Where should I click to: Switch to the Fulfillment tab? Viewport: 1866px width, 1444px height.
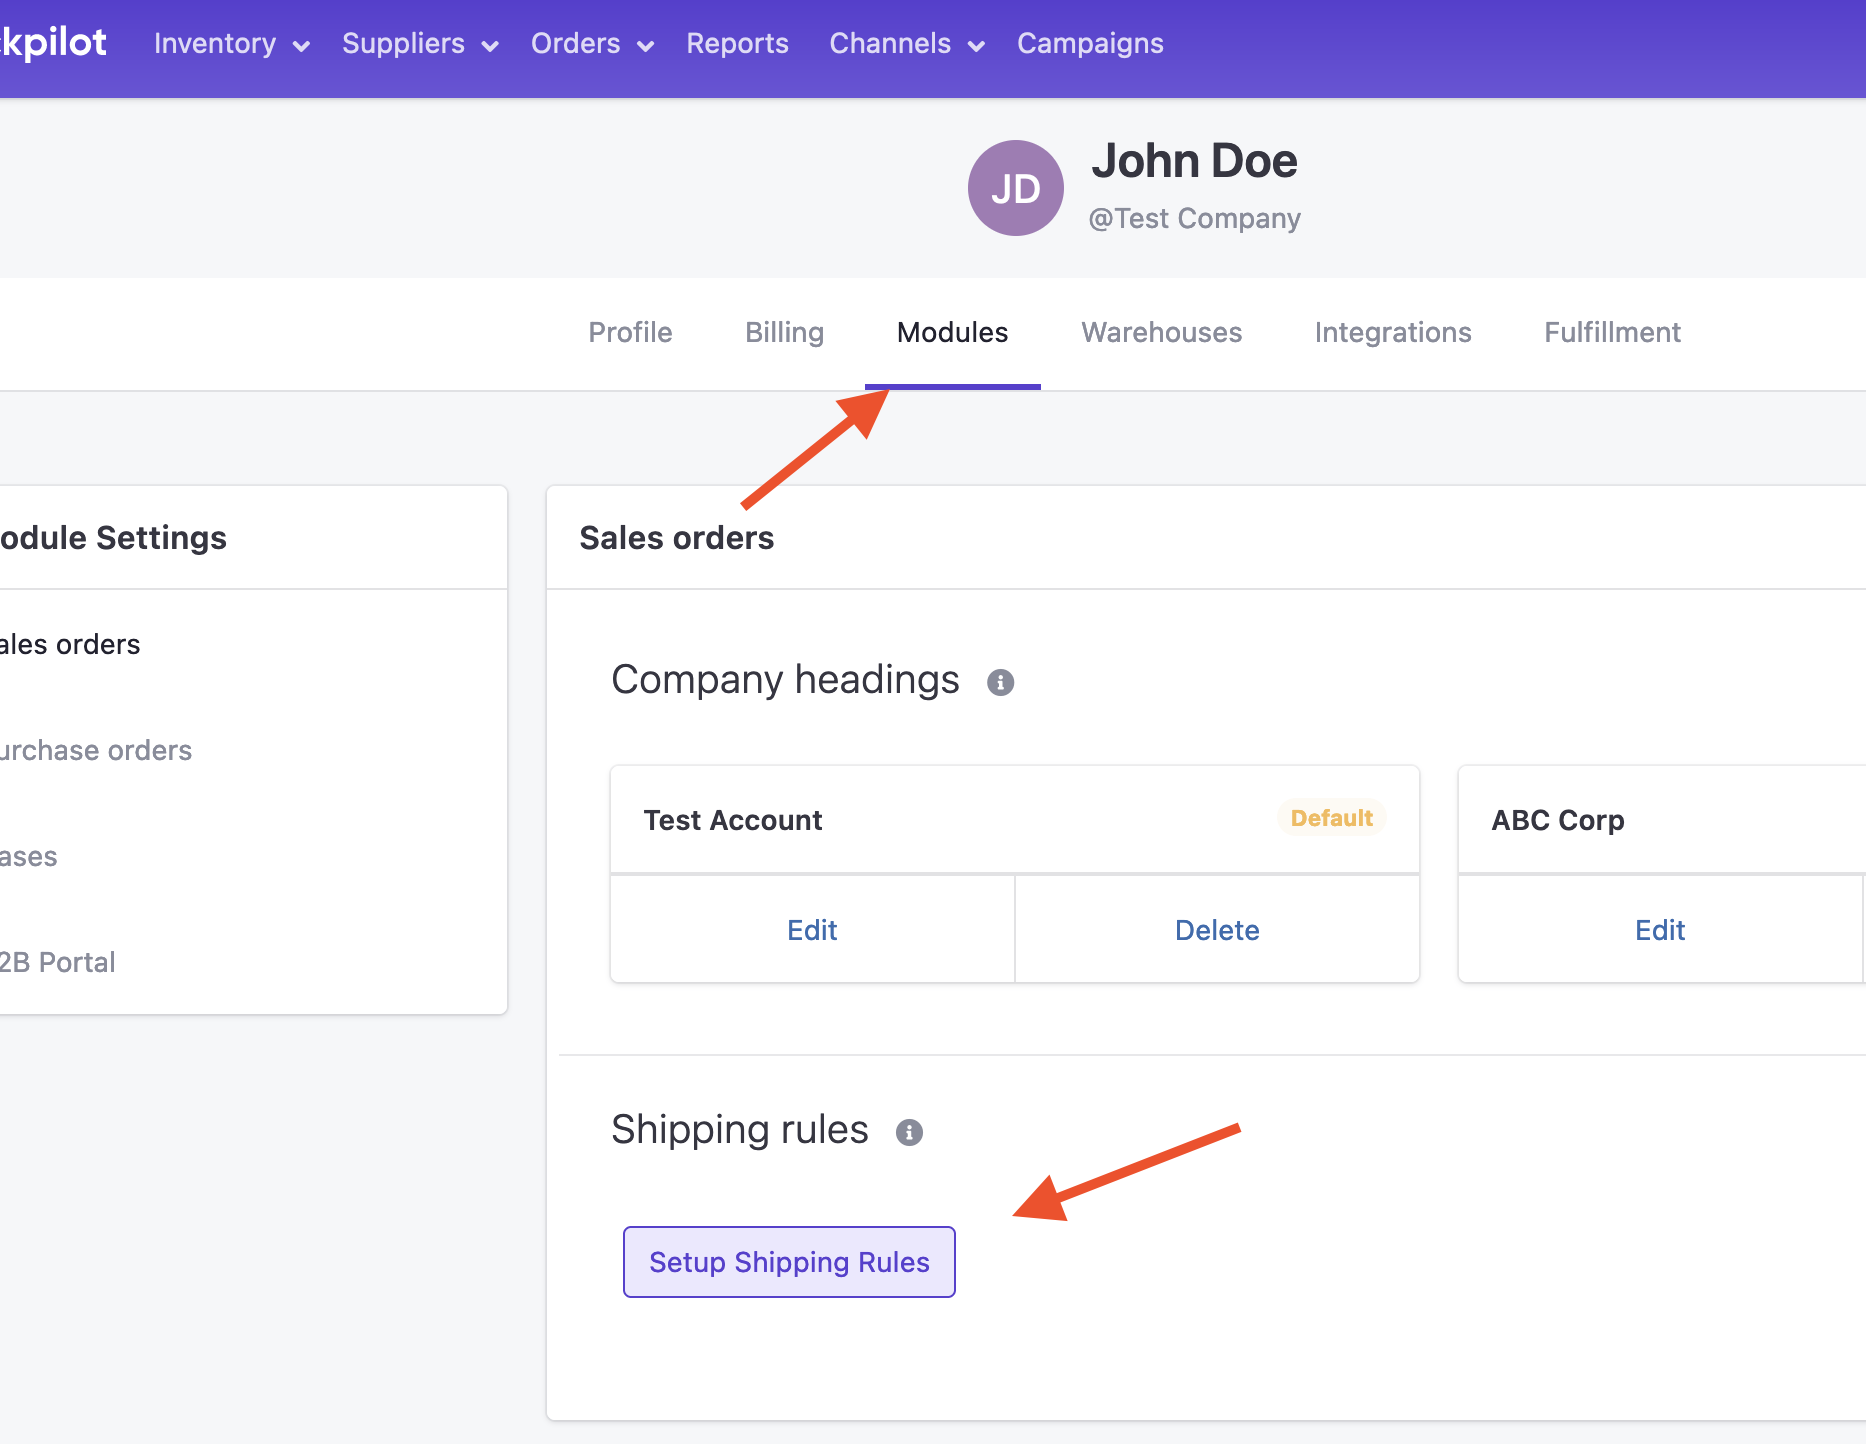tap(1612, 332)
